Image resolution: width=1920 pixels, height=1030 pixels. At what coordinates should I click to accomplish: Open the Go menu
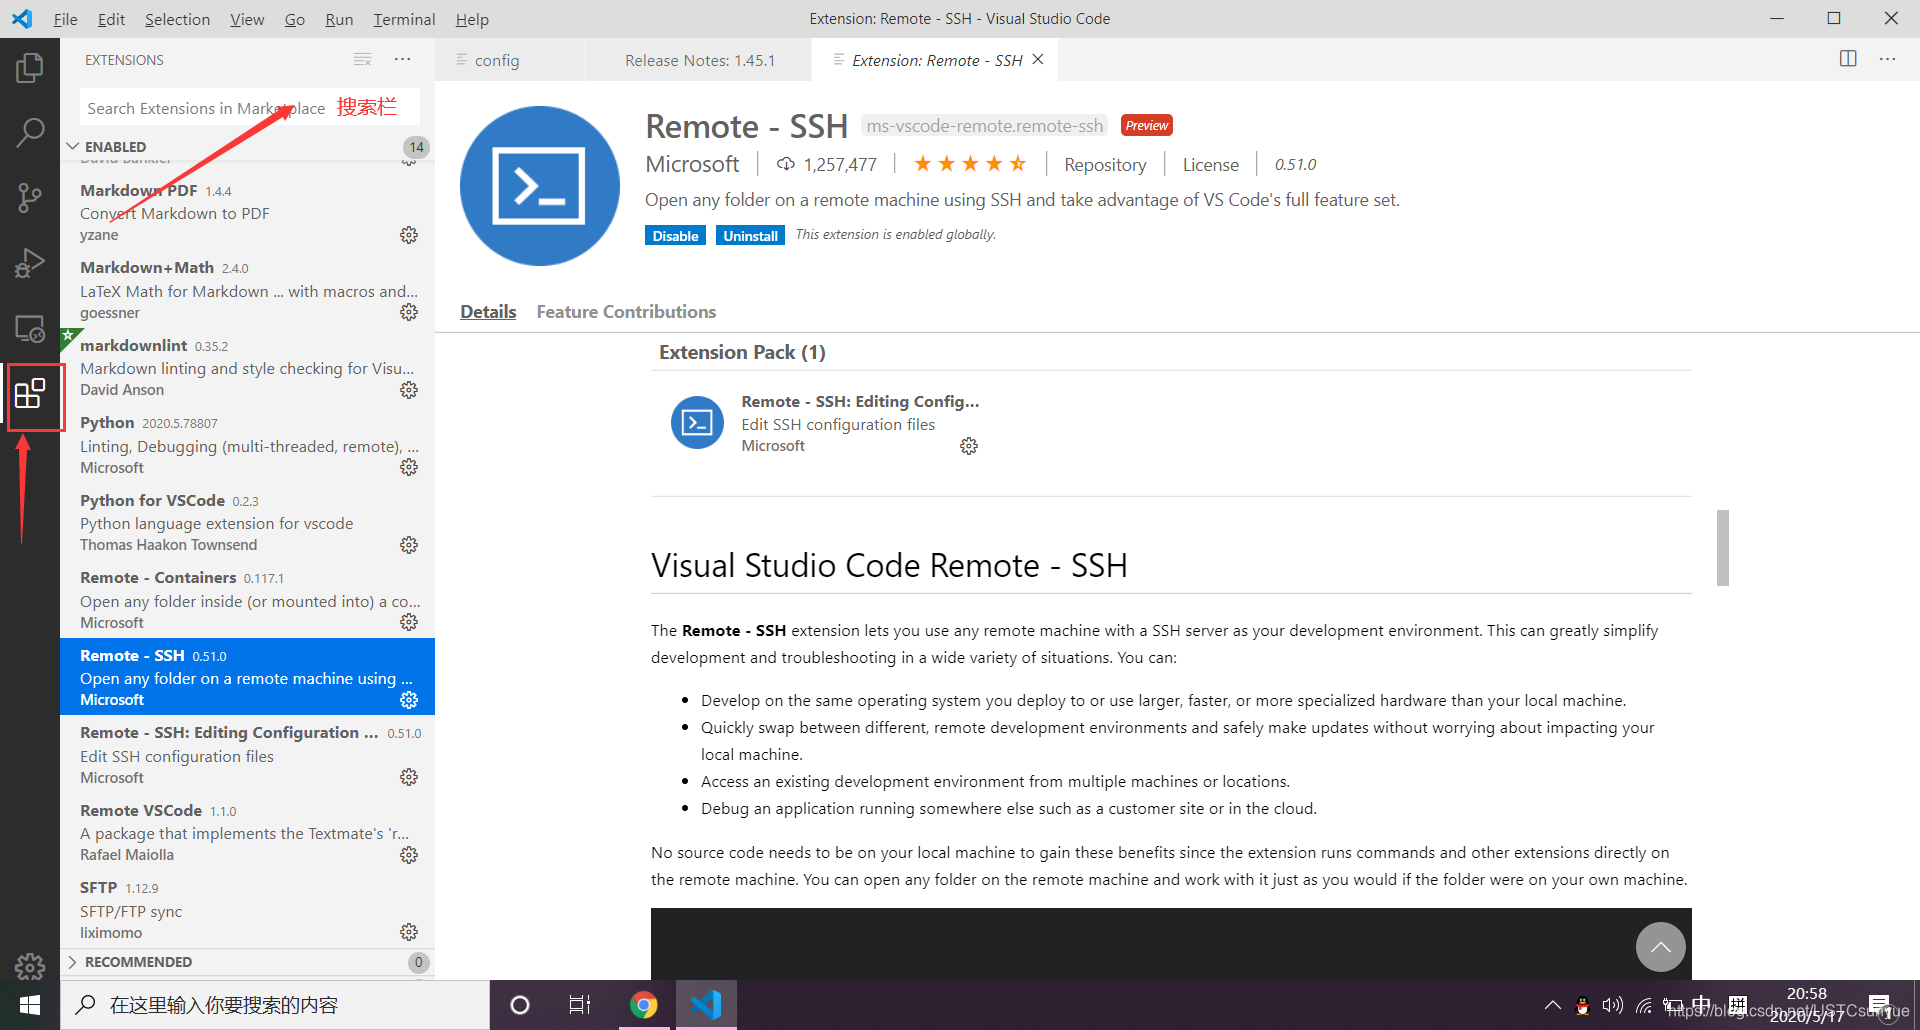(295, 19)
